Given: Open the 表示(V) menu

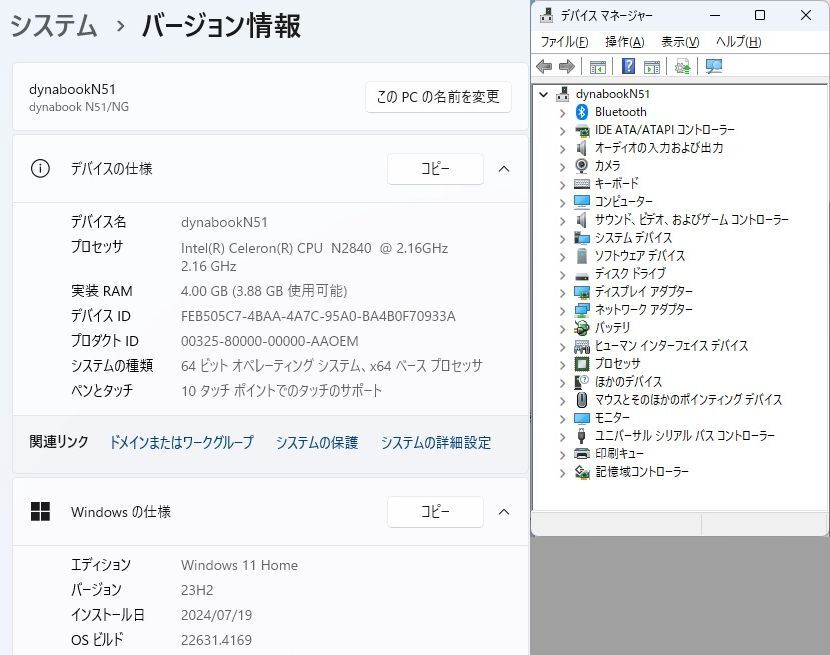Looking at the screenshot, I should 680,42.
